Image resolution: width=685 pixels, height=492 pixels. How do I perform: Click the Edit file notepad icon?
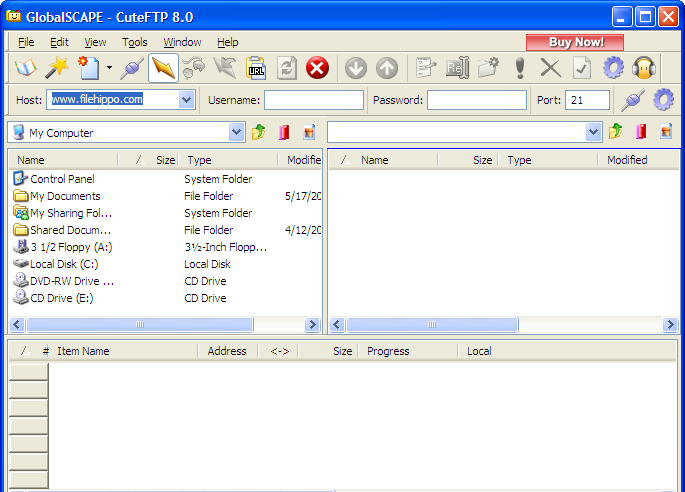point(426,68)
